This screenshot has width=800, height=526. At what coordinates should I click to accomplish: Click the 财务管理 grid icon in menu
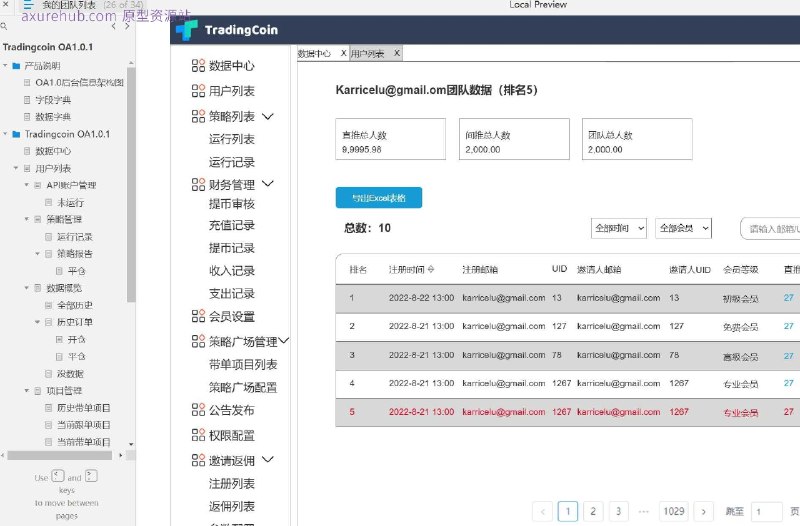(x=198, y=185)
